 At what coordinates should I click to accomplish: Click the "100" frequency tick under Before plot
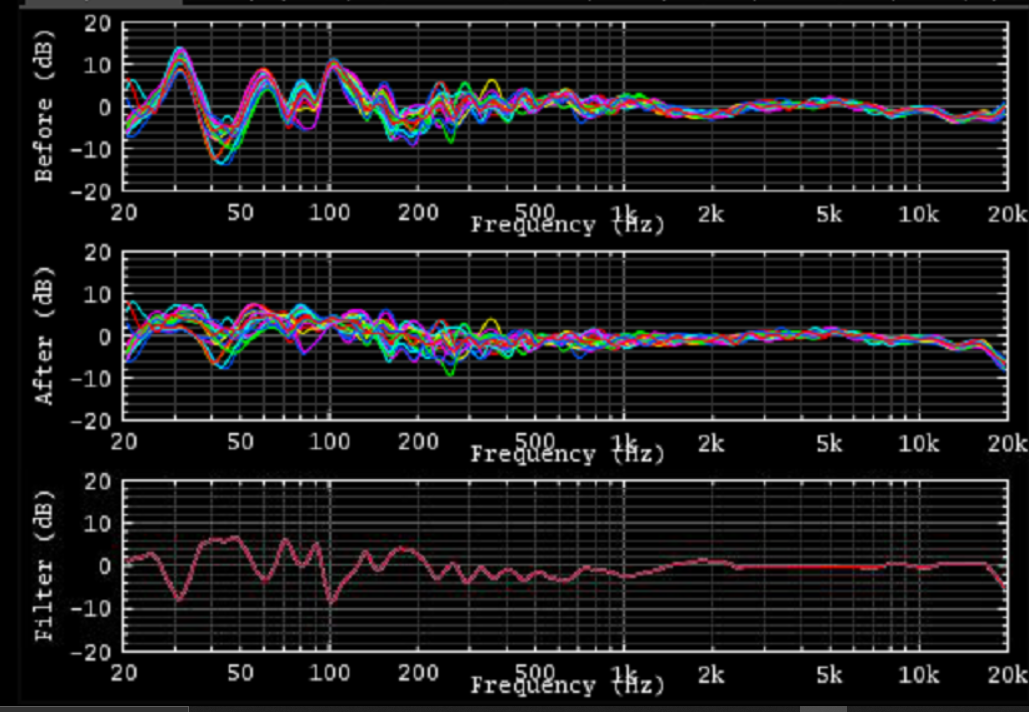[329, 213]
